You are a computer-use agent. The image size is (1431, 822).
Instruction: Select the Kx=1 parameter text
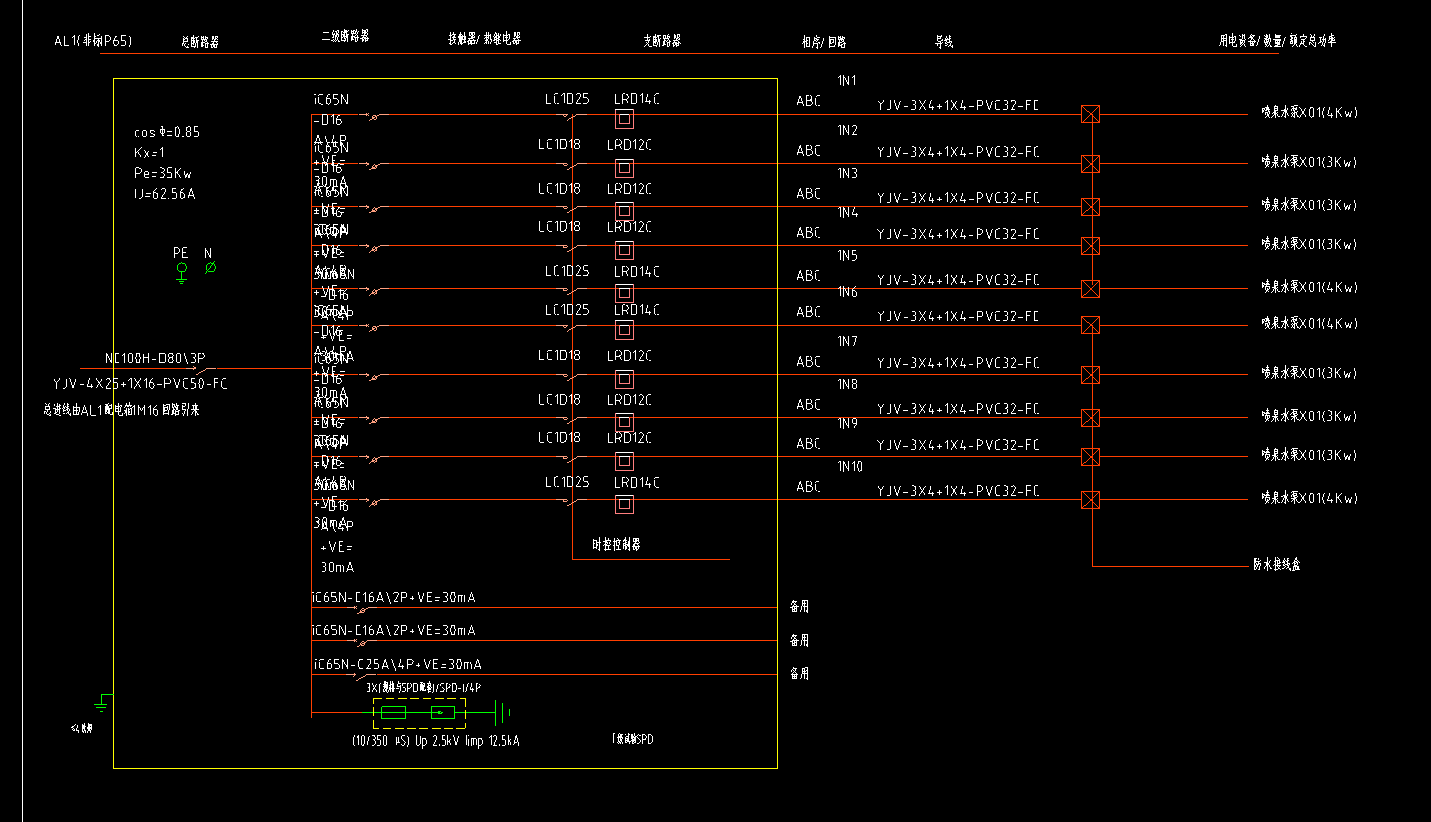[148, 153]
